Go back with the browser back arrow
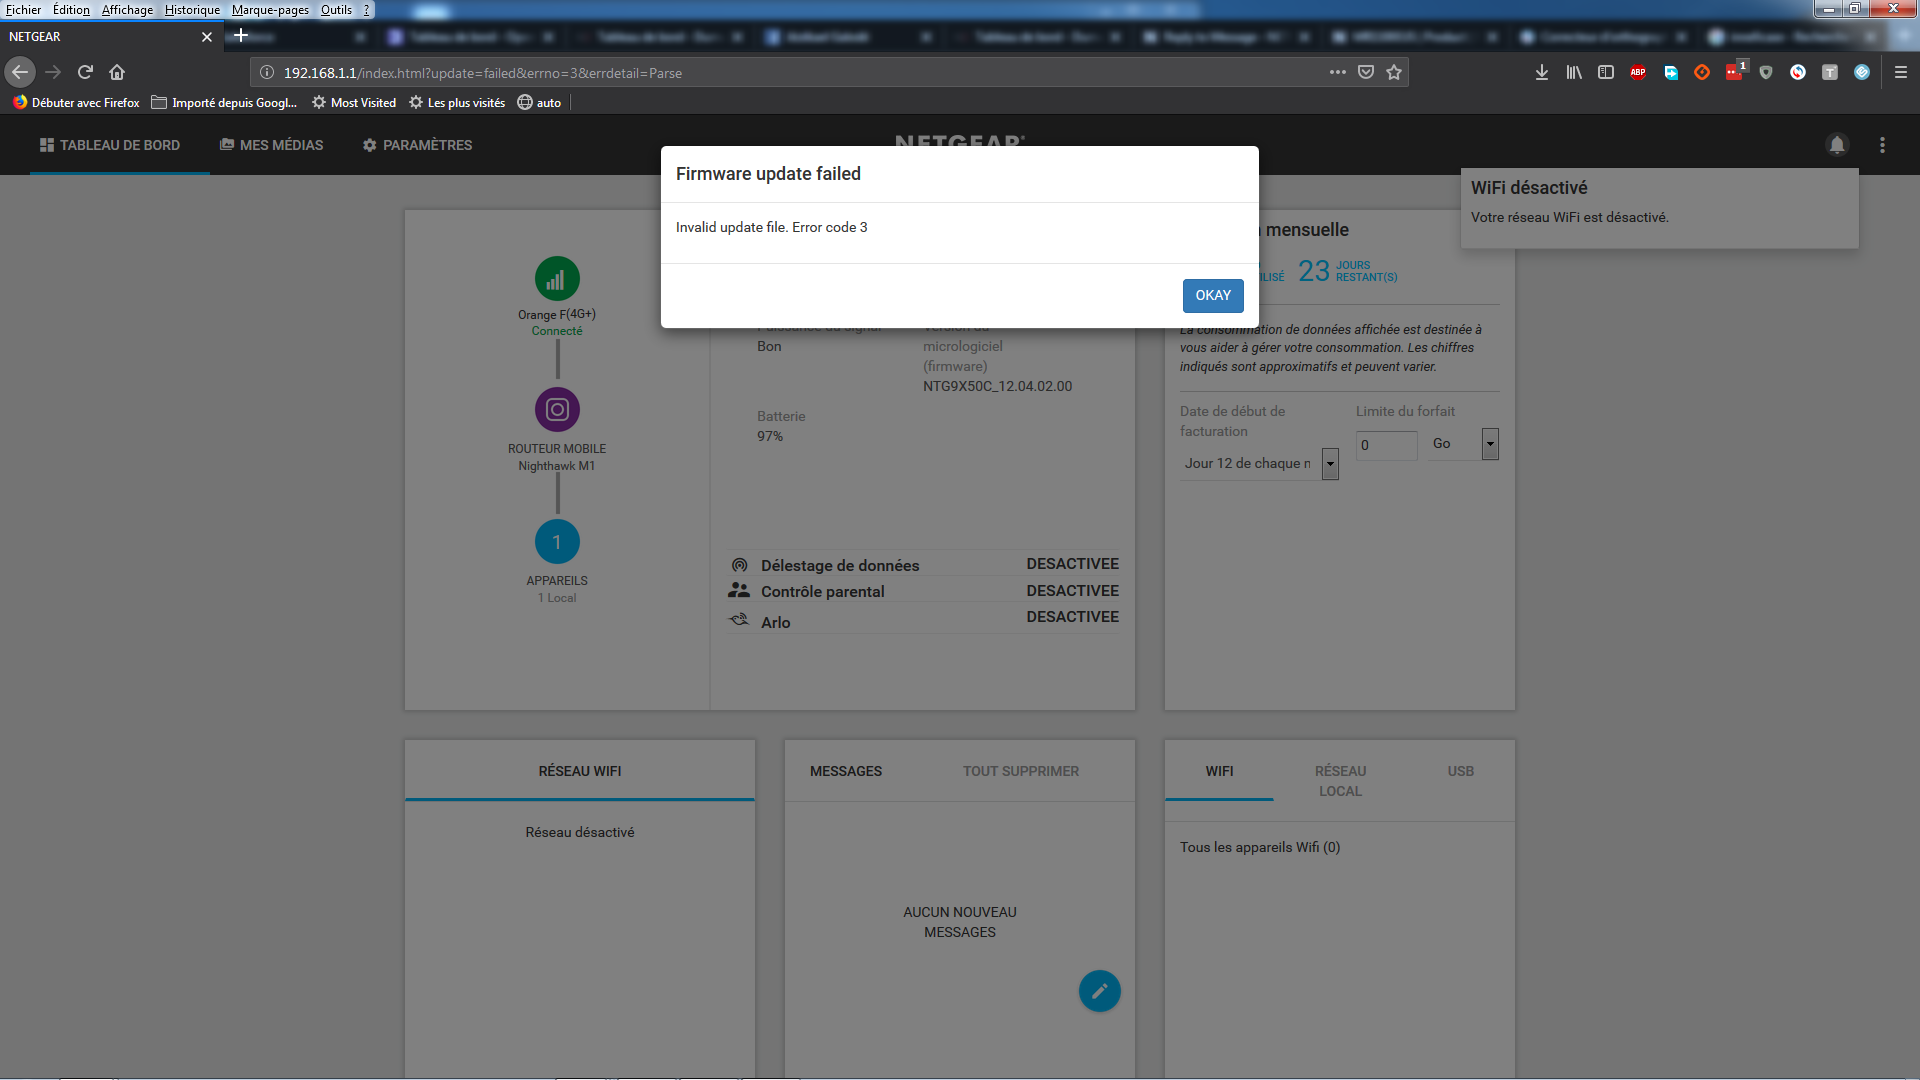The height and width of the screenshot is (1080, 1920). click(x=20, y=72)
